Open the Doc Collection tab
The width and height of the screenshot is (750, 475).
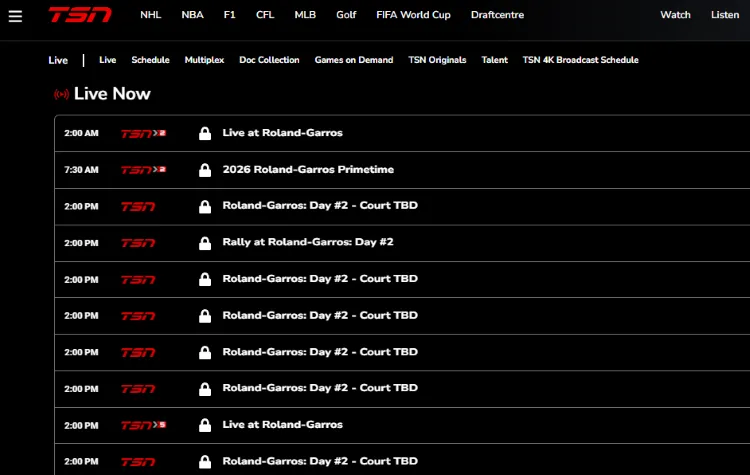pyautogui.click(x=269, y=60)
